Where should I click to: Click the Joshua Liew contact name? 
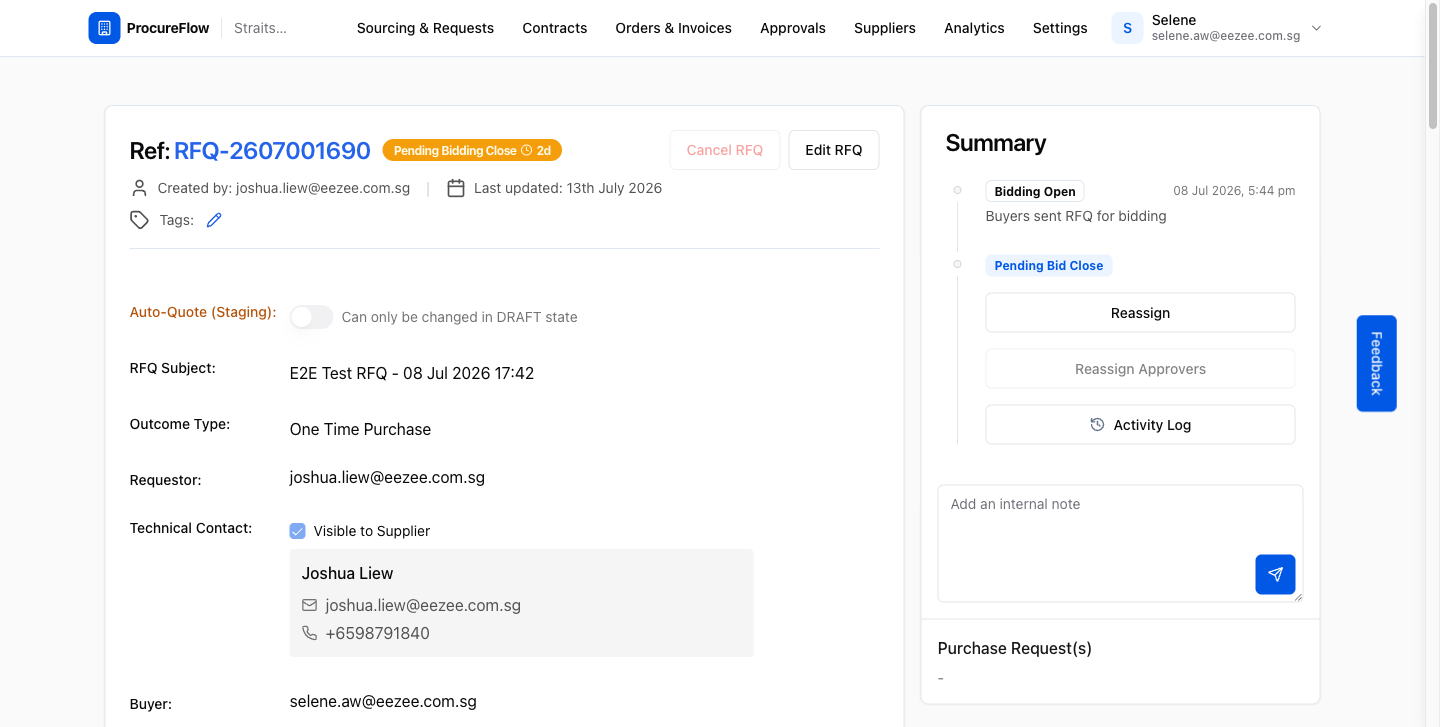[x=347, y=573]
